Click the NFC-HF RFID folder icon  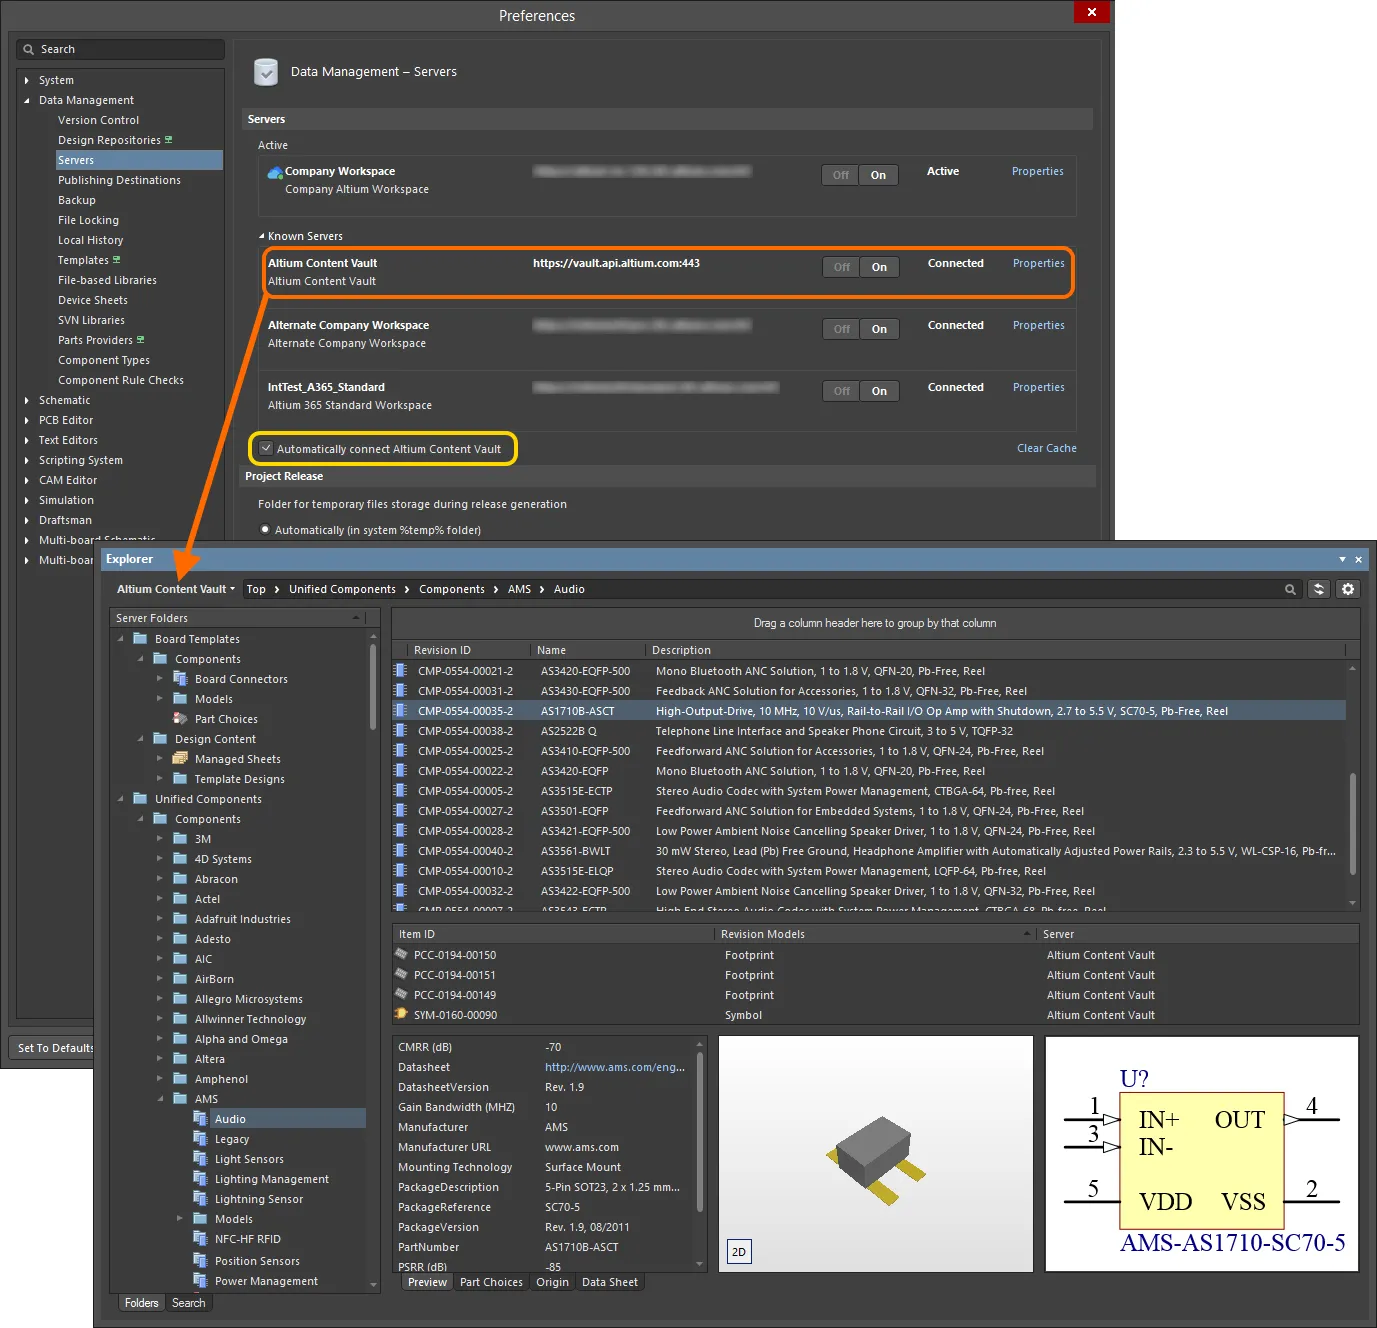click(x=200, y=1238)
